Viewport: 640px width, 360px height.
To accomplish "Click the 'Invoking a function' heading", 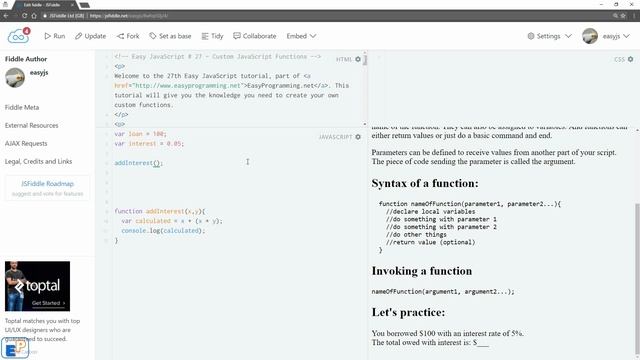I will click(422, 271).
